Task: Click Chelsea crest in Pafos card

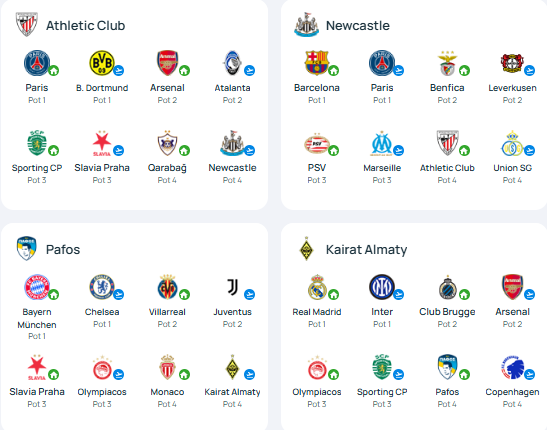Action: tap(102, 287)
